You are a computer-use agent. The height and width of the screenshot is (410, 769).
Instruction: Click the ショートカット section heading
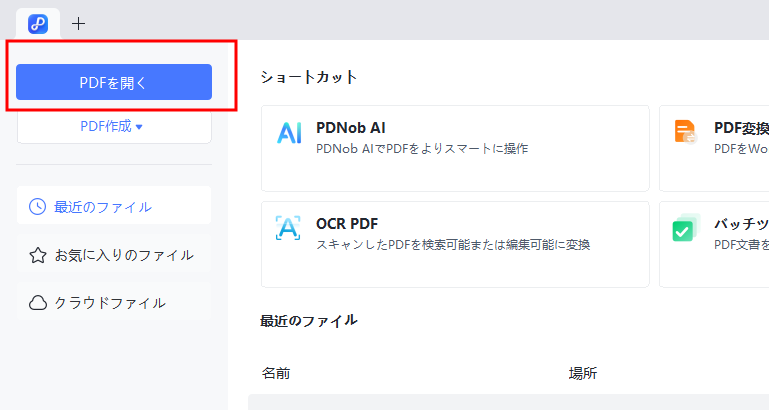pyautogui.click(x=308, y=77)
